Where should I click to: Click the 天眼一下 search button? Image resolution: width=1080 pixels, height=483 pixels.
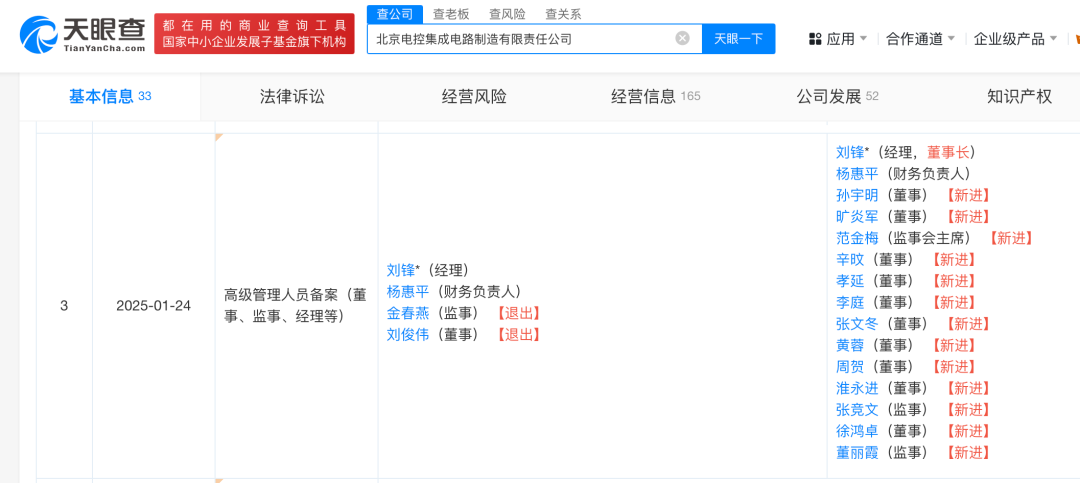[738, 39]
